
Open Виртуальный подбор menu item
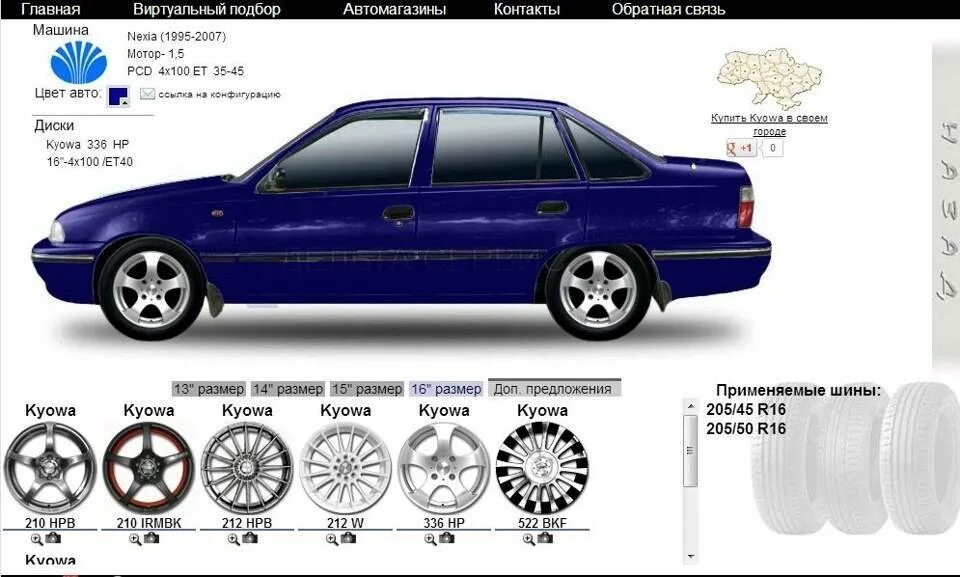[x=207, y=9]
